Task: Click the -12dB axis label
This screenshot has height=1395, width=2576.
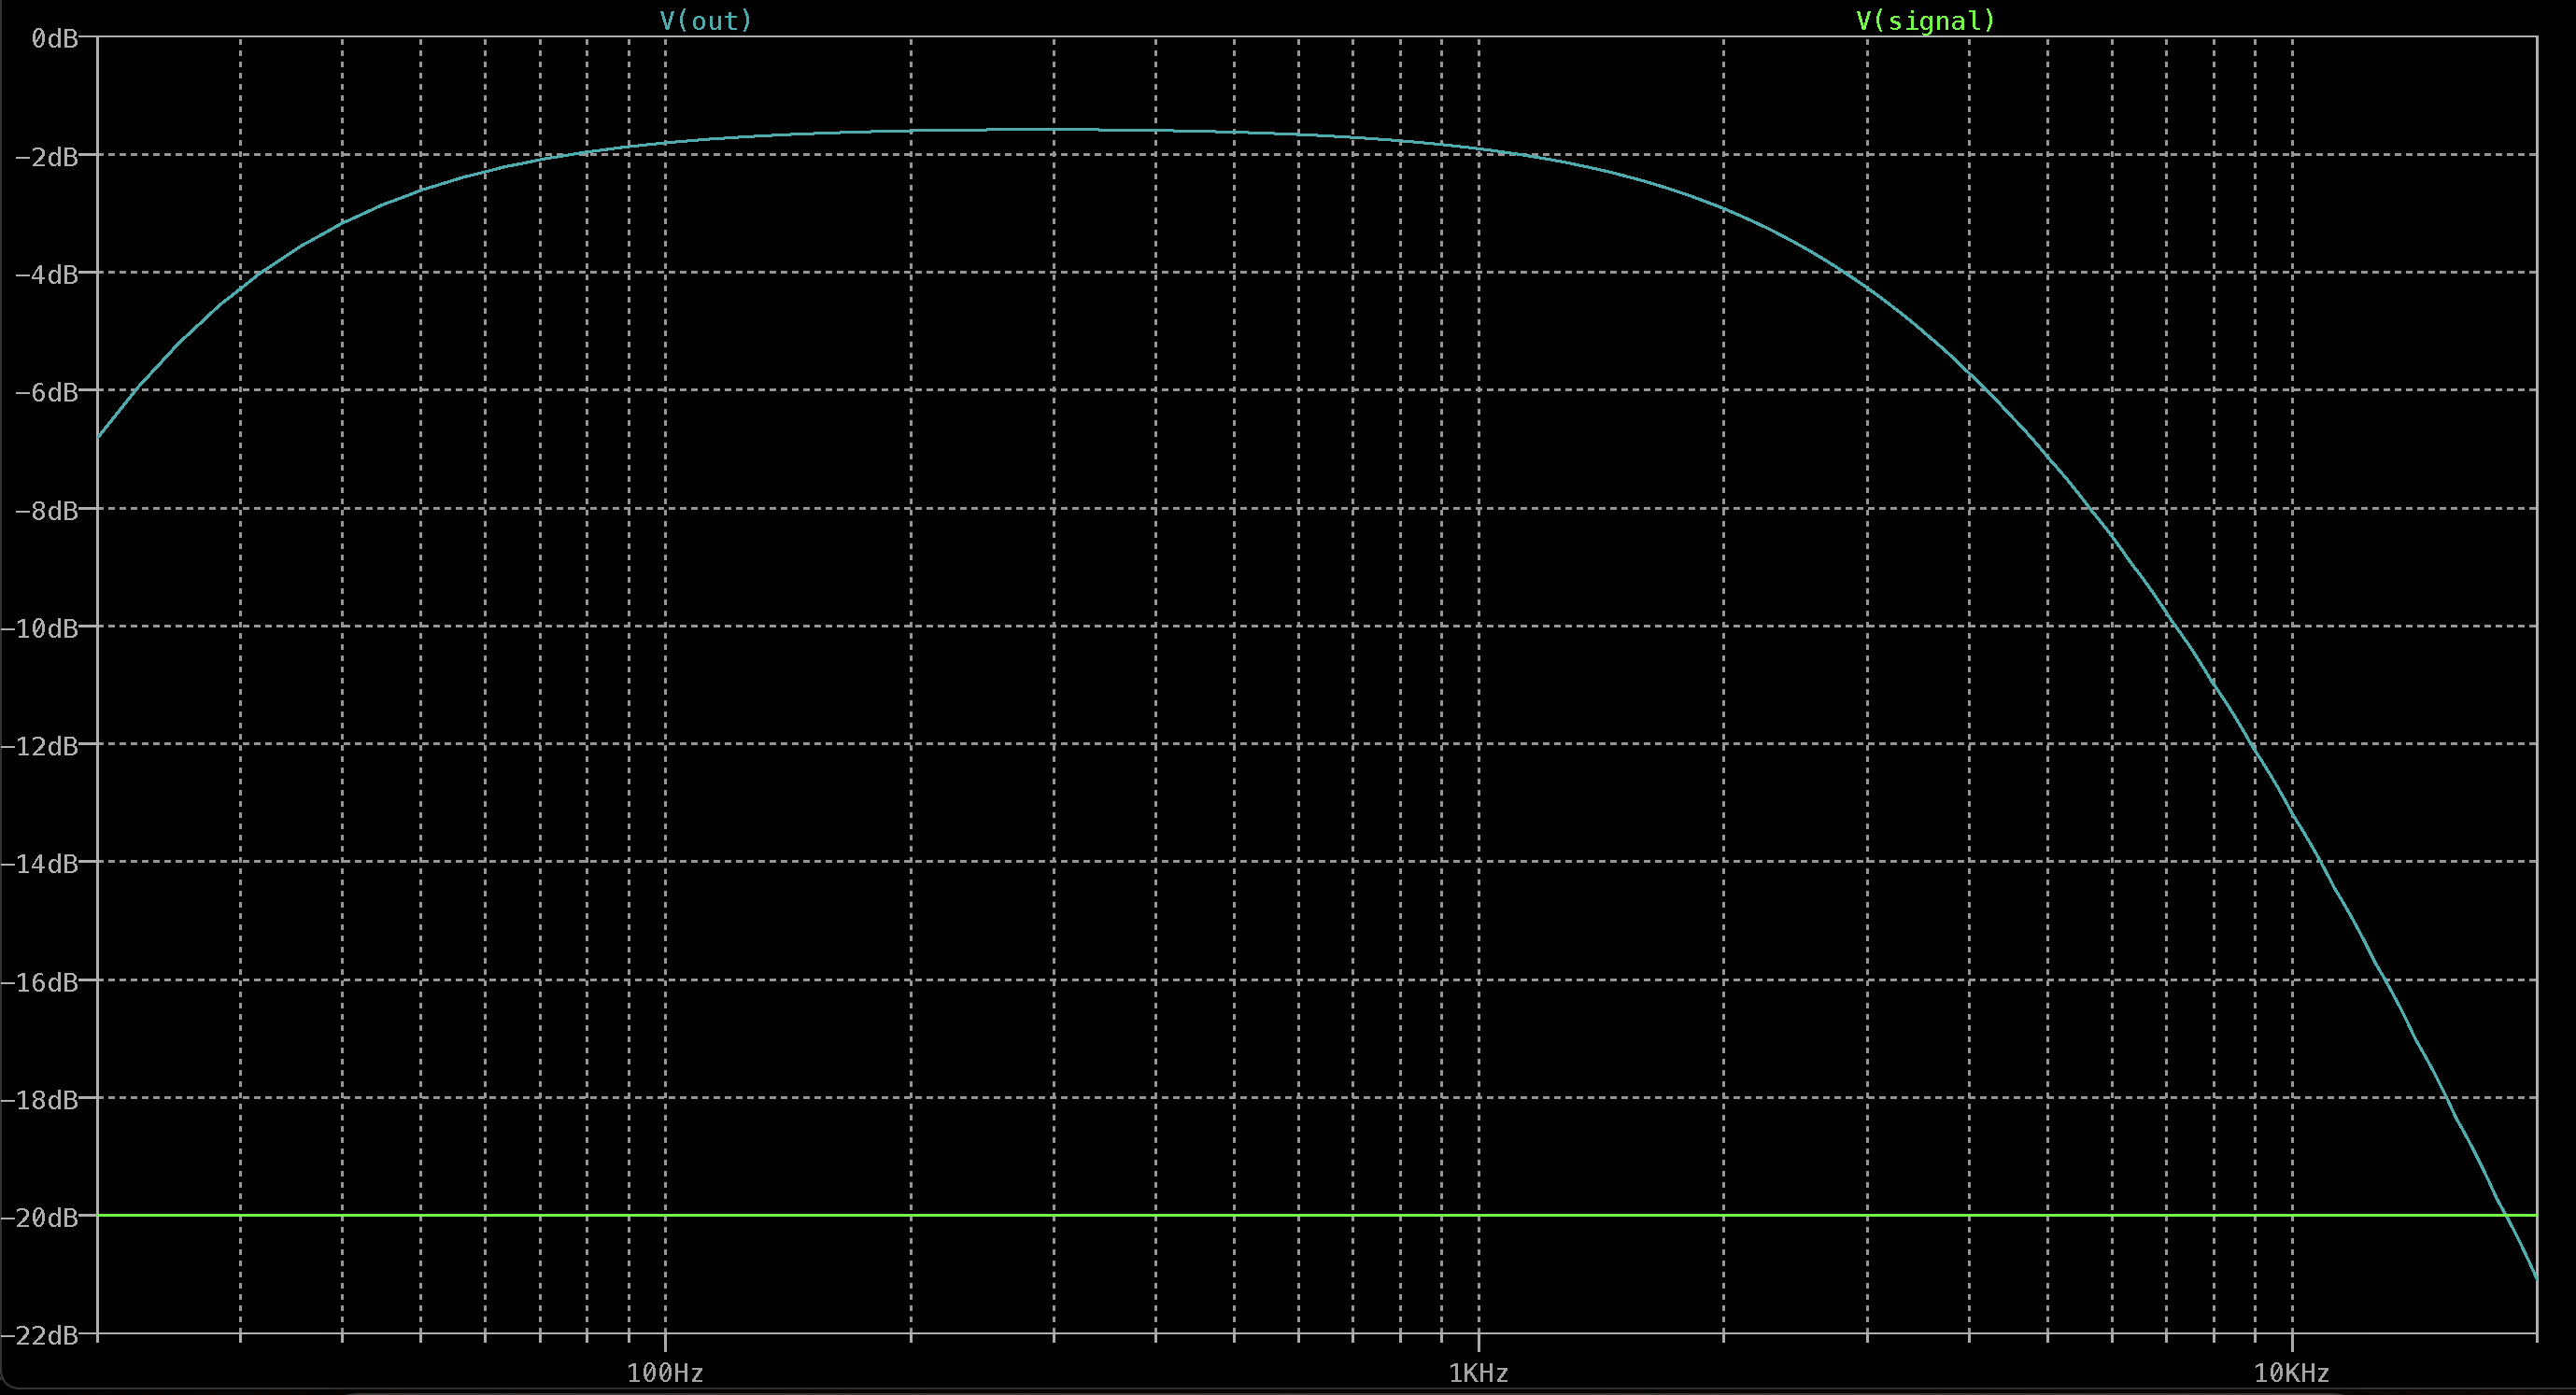Action: coord(39,746)
